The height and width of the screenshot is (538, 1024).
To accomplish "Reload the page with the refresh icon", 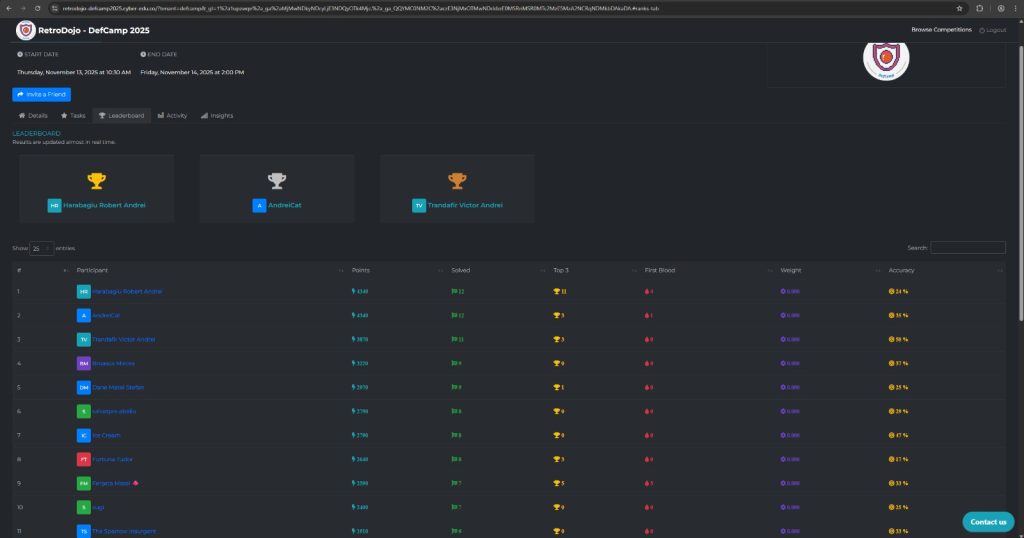I will [x=37, y=7].
